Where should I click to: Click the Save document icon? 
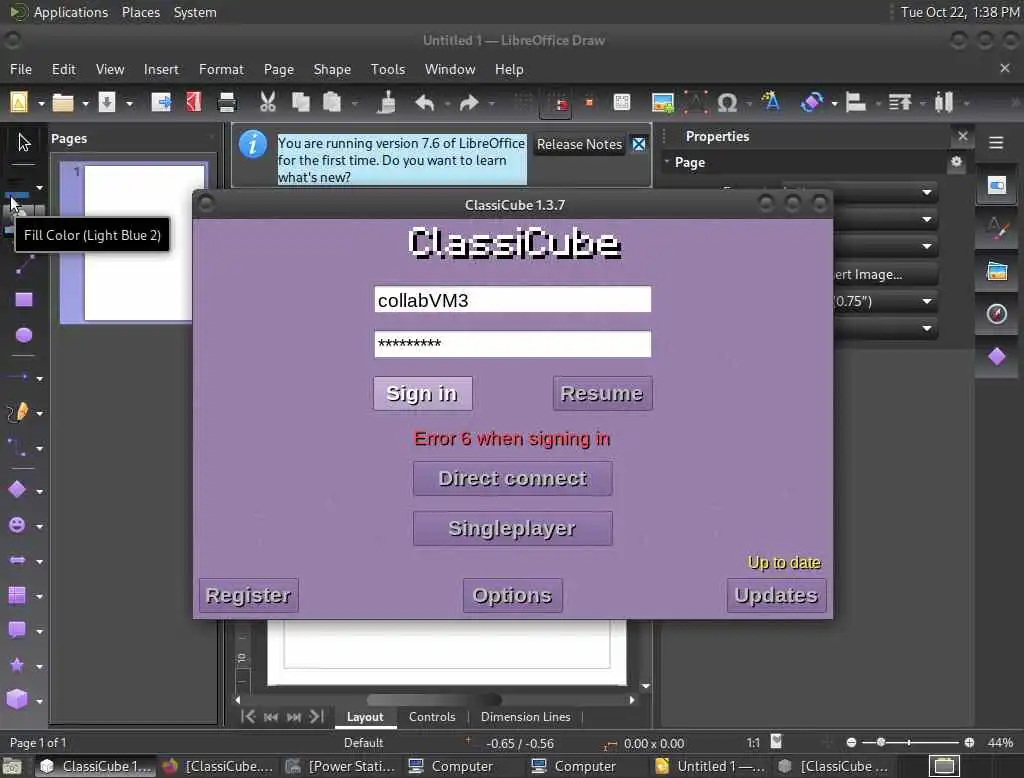click(106, 103)
